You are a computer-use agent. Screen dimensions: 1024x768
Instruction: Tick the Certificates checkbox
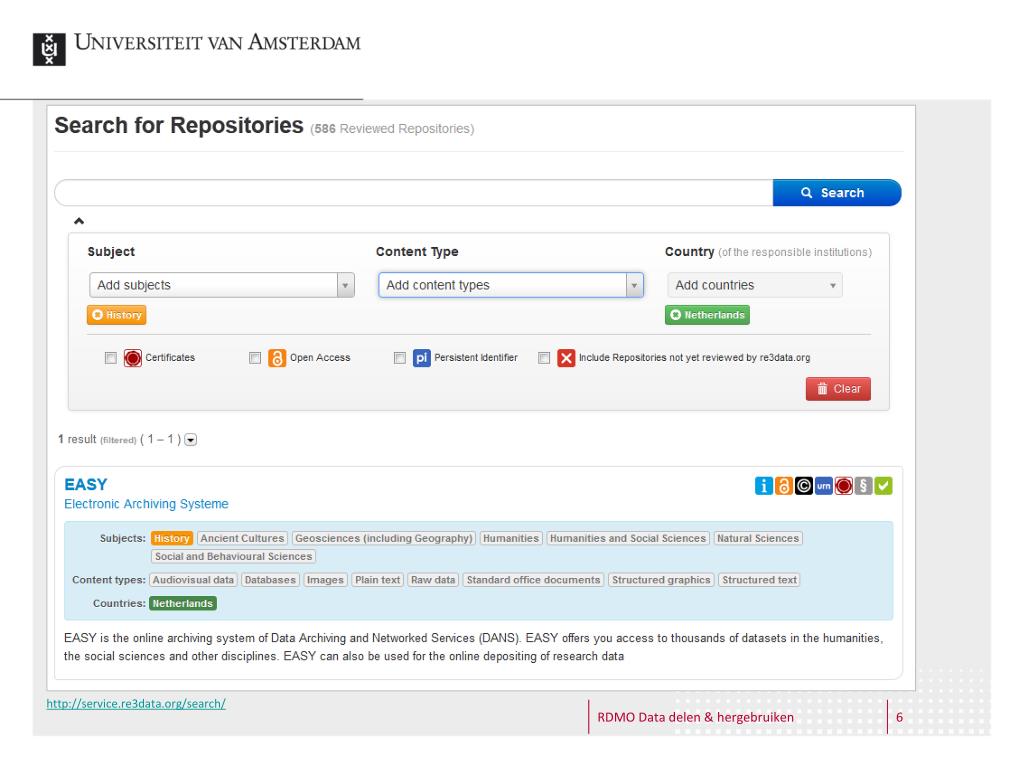[x=110, y=358]
